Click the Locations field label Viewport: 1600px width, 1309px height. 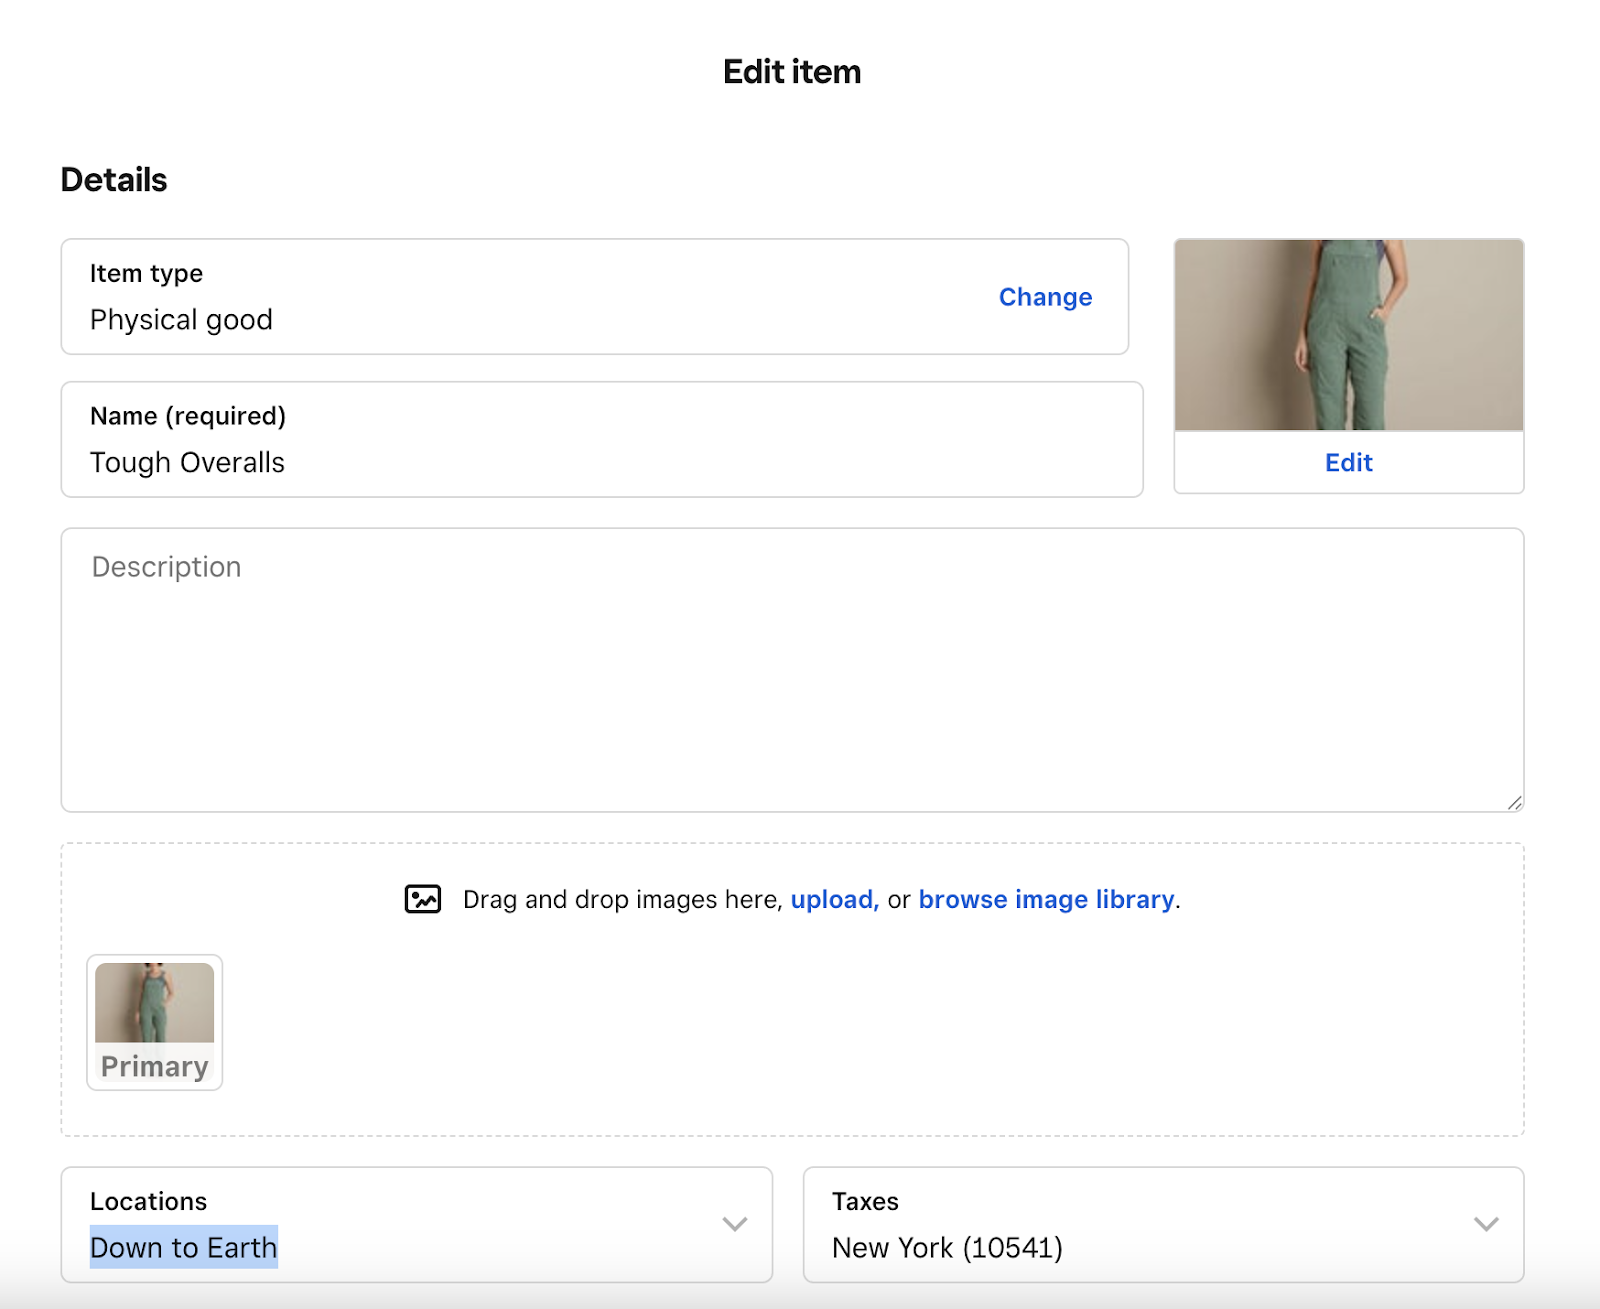148,1201
